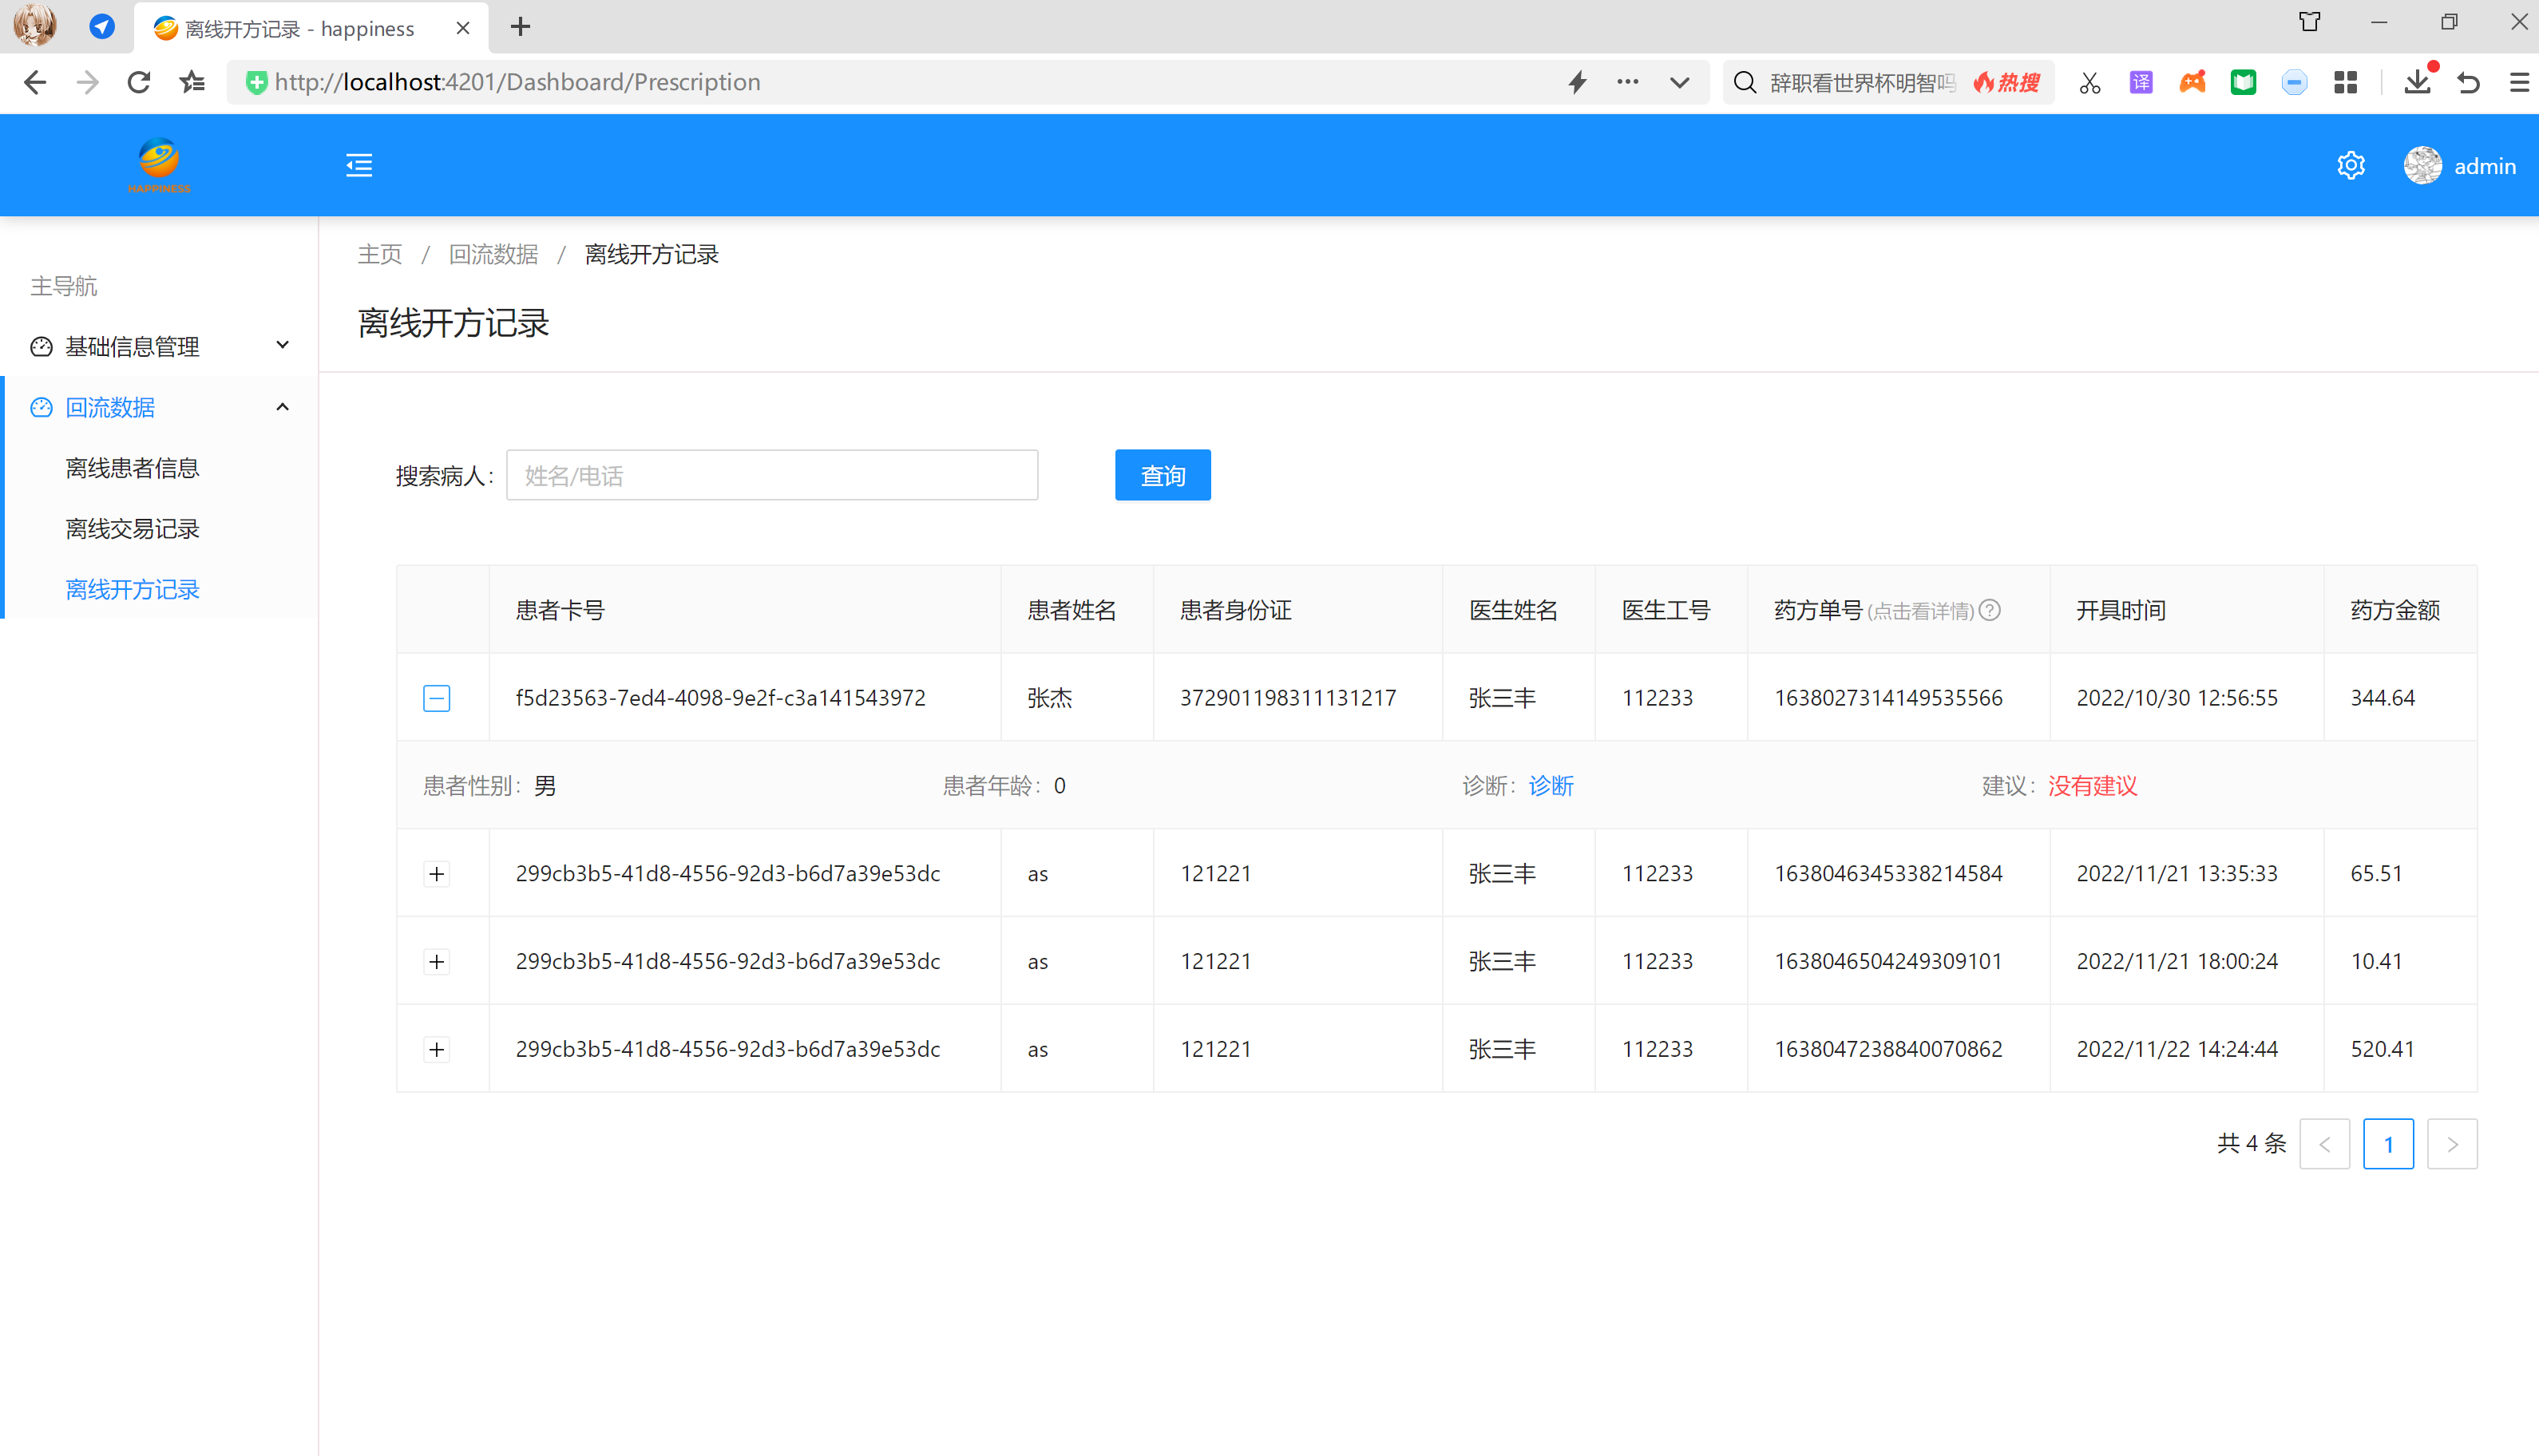Click the blue 诊断 link

point(1551,786)
